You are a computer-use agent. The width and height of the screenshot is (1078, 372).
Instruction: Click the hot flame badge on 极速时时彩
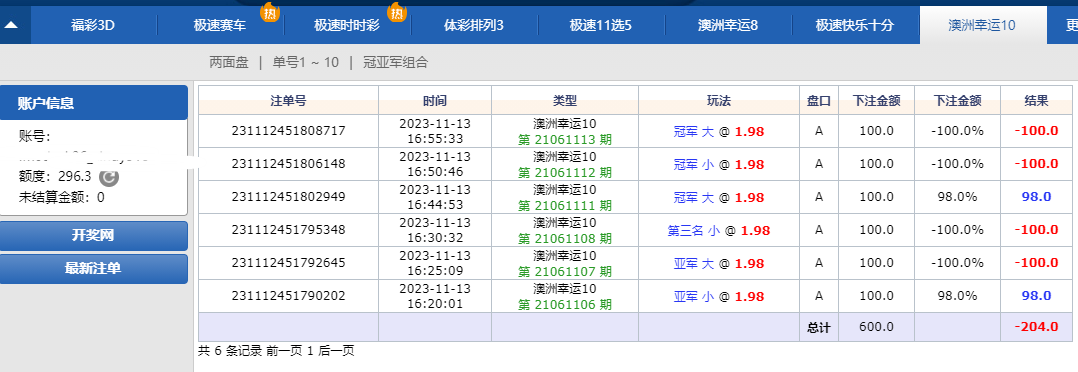tap(397, 12)
